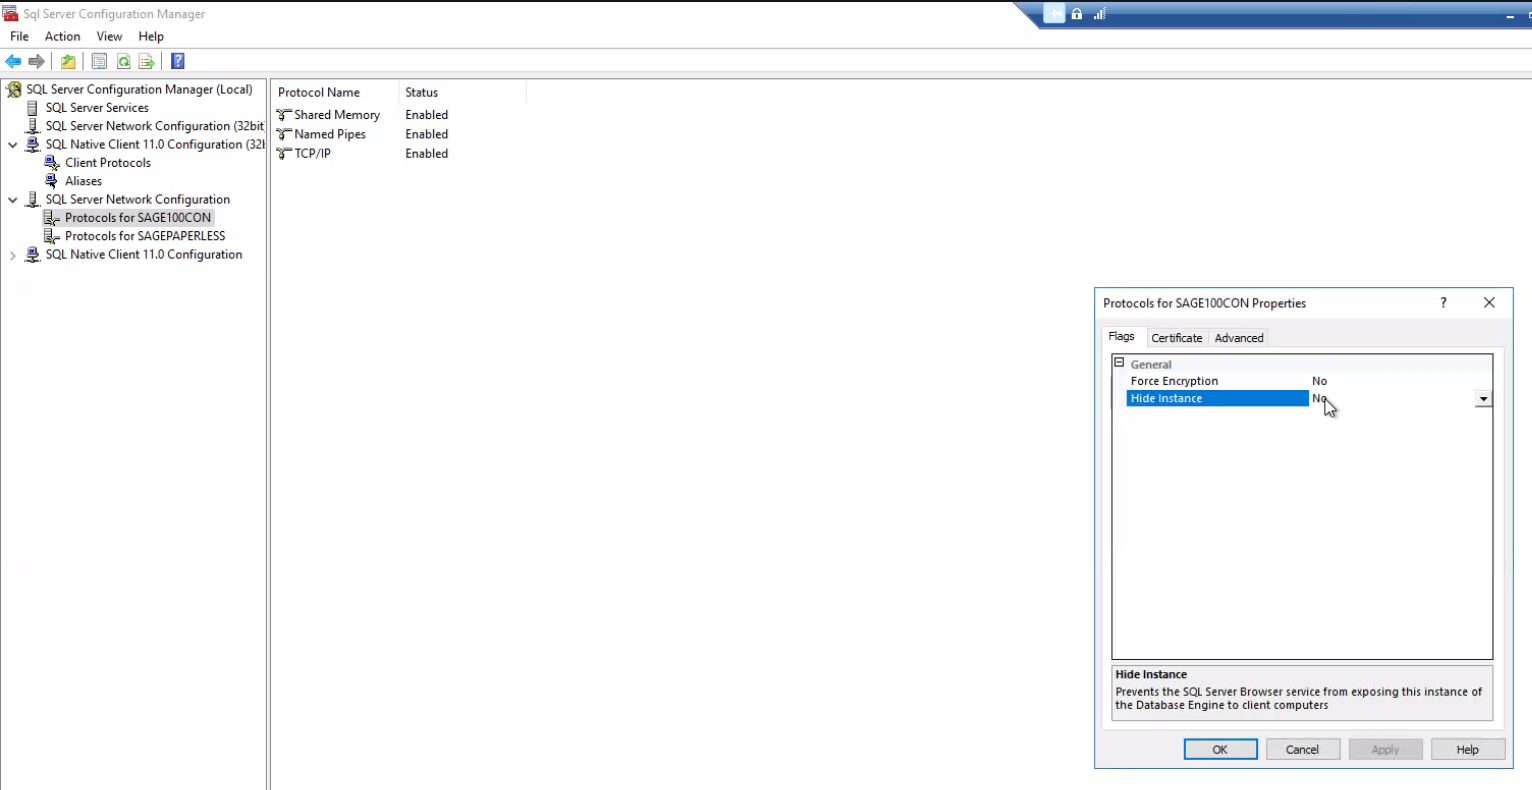
Task: Collapse the SQL Server Network Configuration node
Action: tap(13, 200)
